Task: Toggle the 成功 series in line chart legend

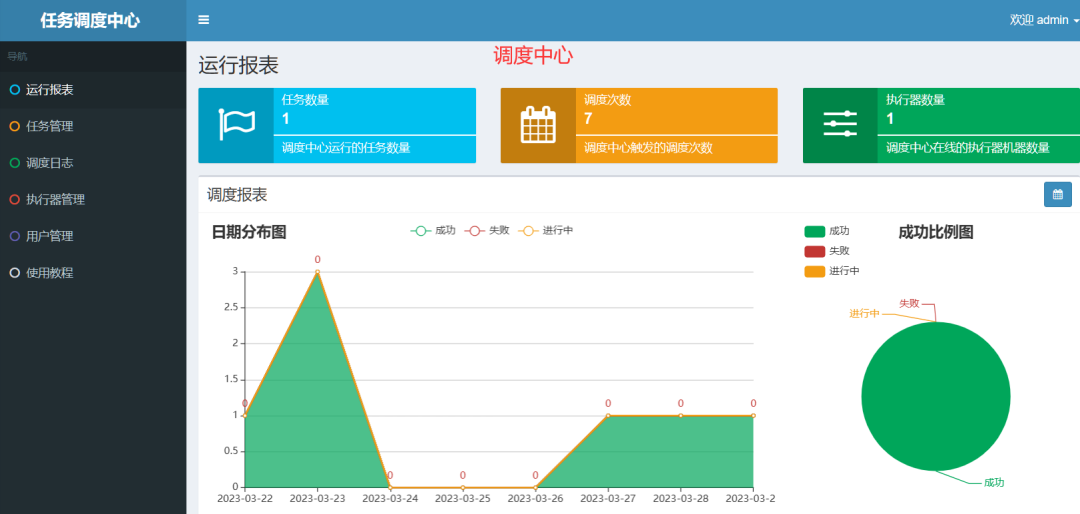Action: coord(433,231)
